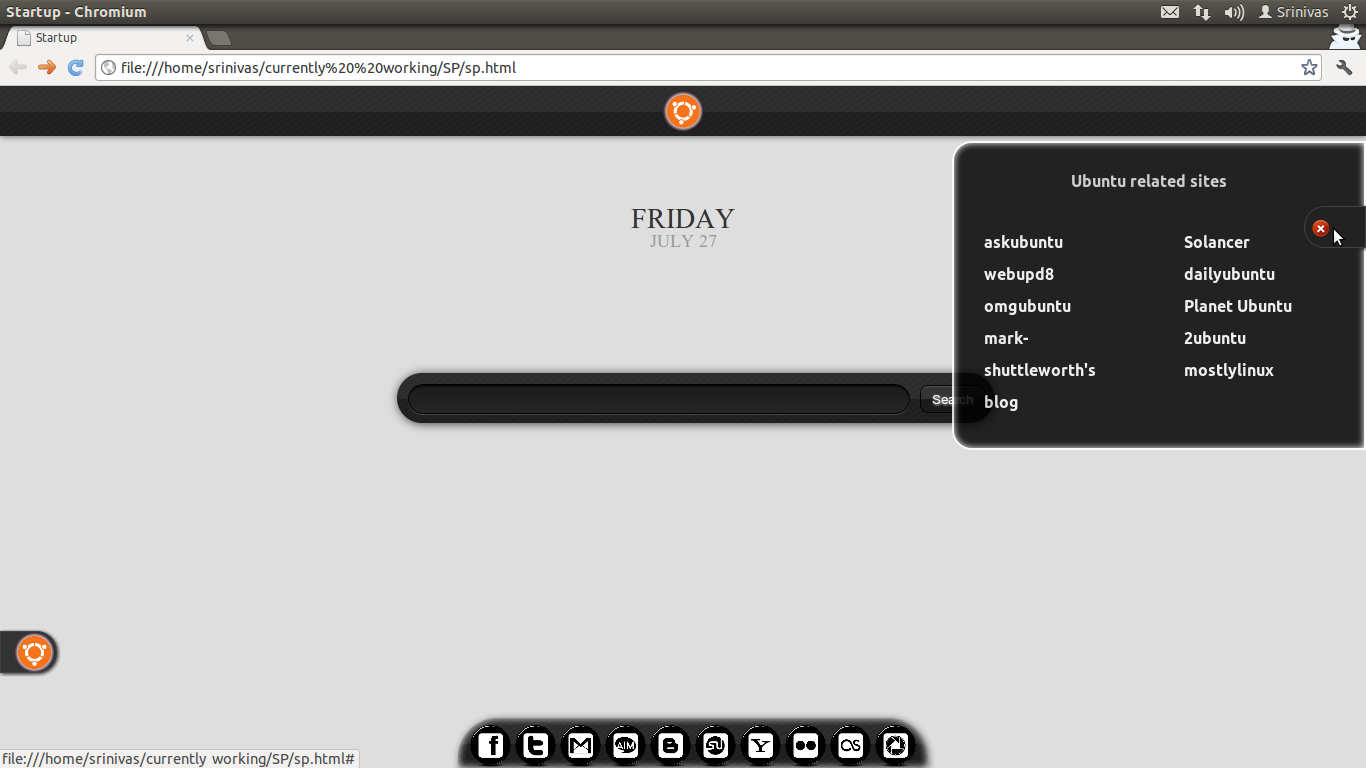Image resolution: width=1366 pixels, height=768 pixels.
Task: Click the page info globe icon in address bar
Action: click(x=109, y=68)
